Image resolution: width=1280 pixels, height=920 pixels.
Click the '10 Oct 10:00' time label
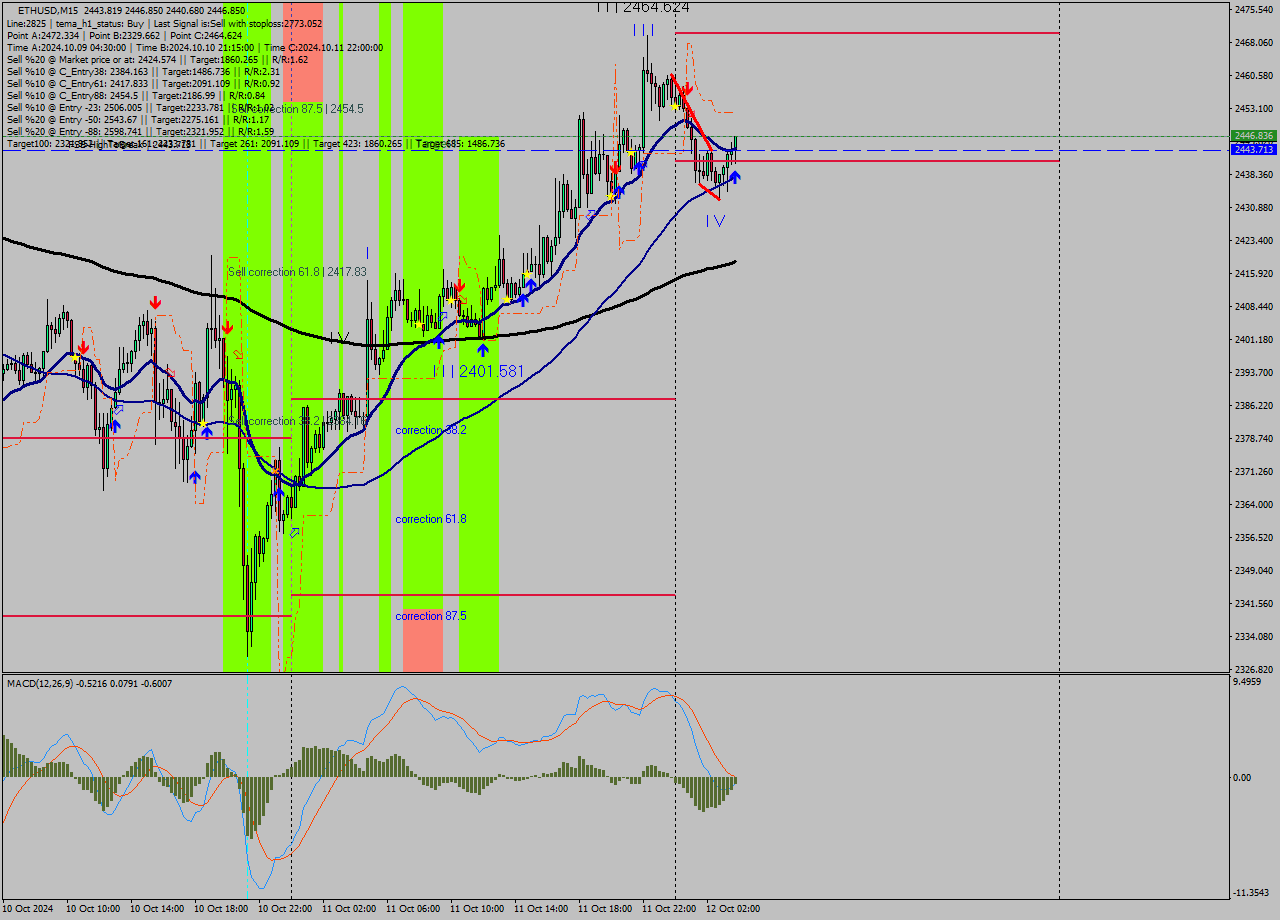pos(93,909)
